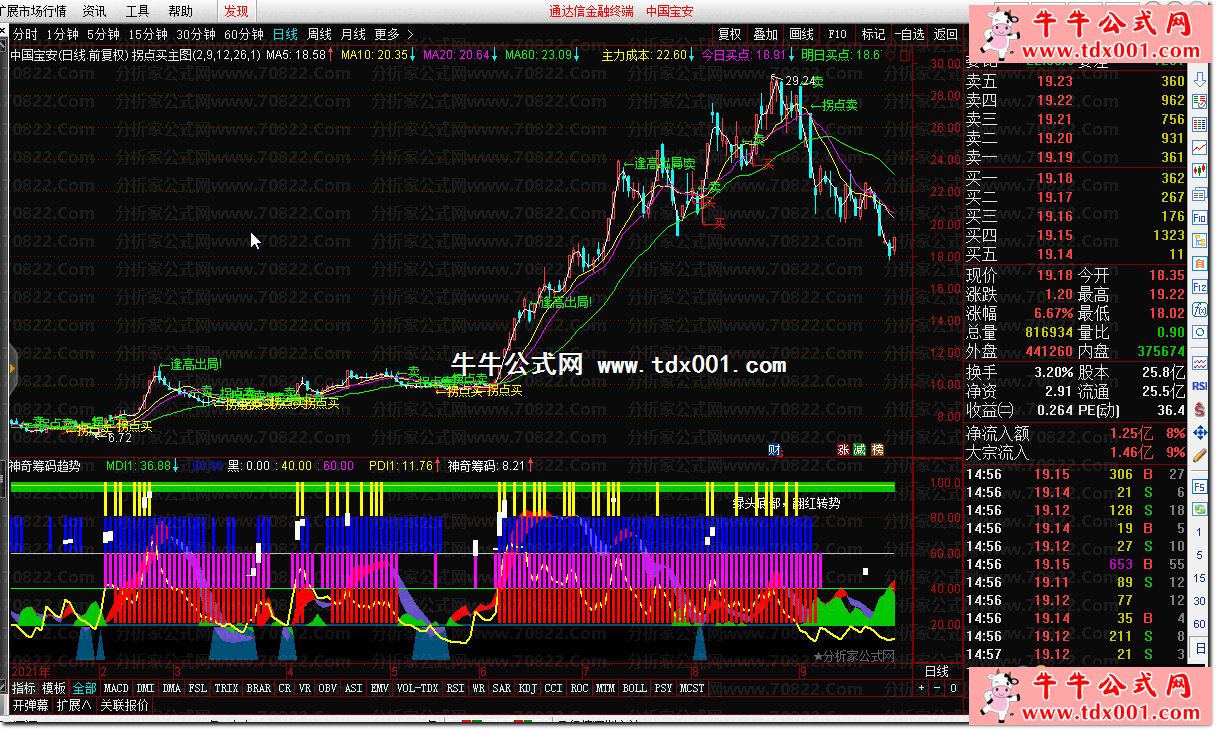1217x730 pixels.
Task: Open the 扩展∧ expander
Action: (74, 705)
